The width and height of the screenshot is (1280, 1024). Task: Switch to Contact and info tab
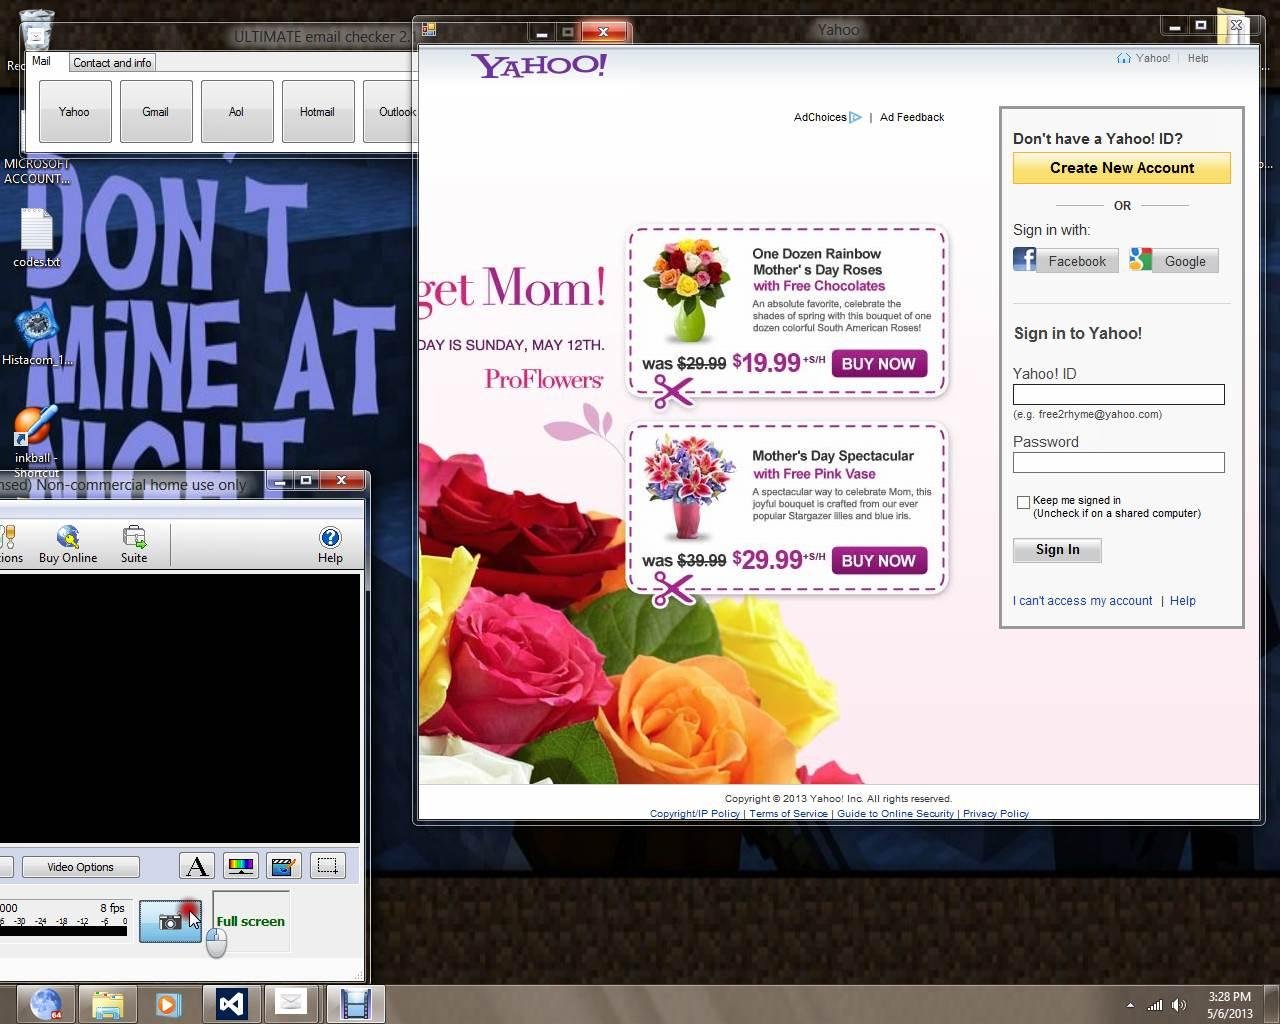pos(112,62)
